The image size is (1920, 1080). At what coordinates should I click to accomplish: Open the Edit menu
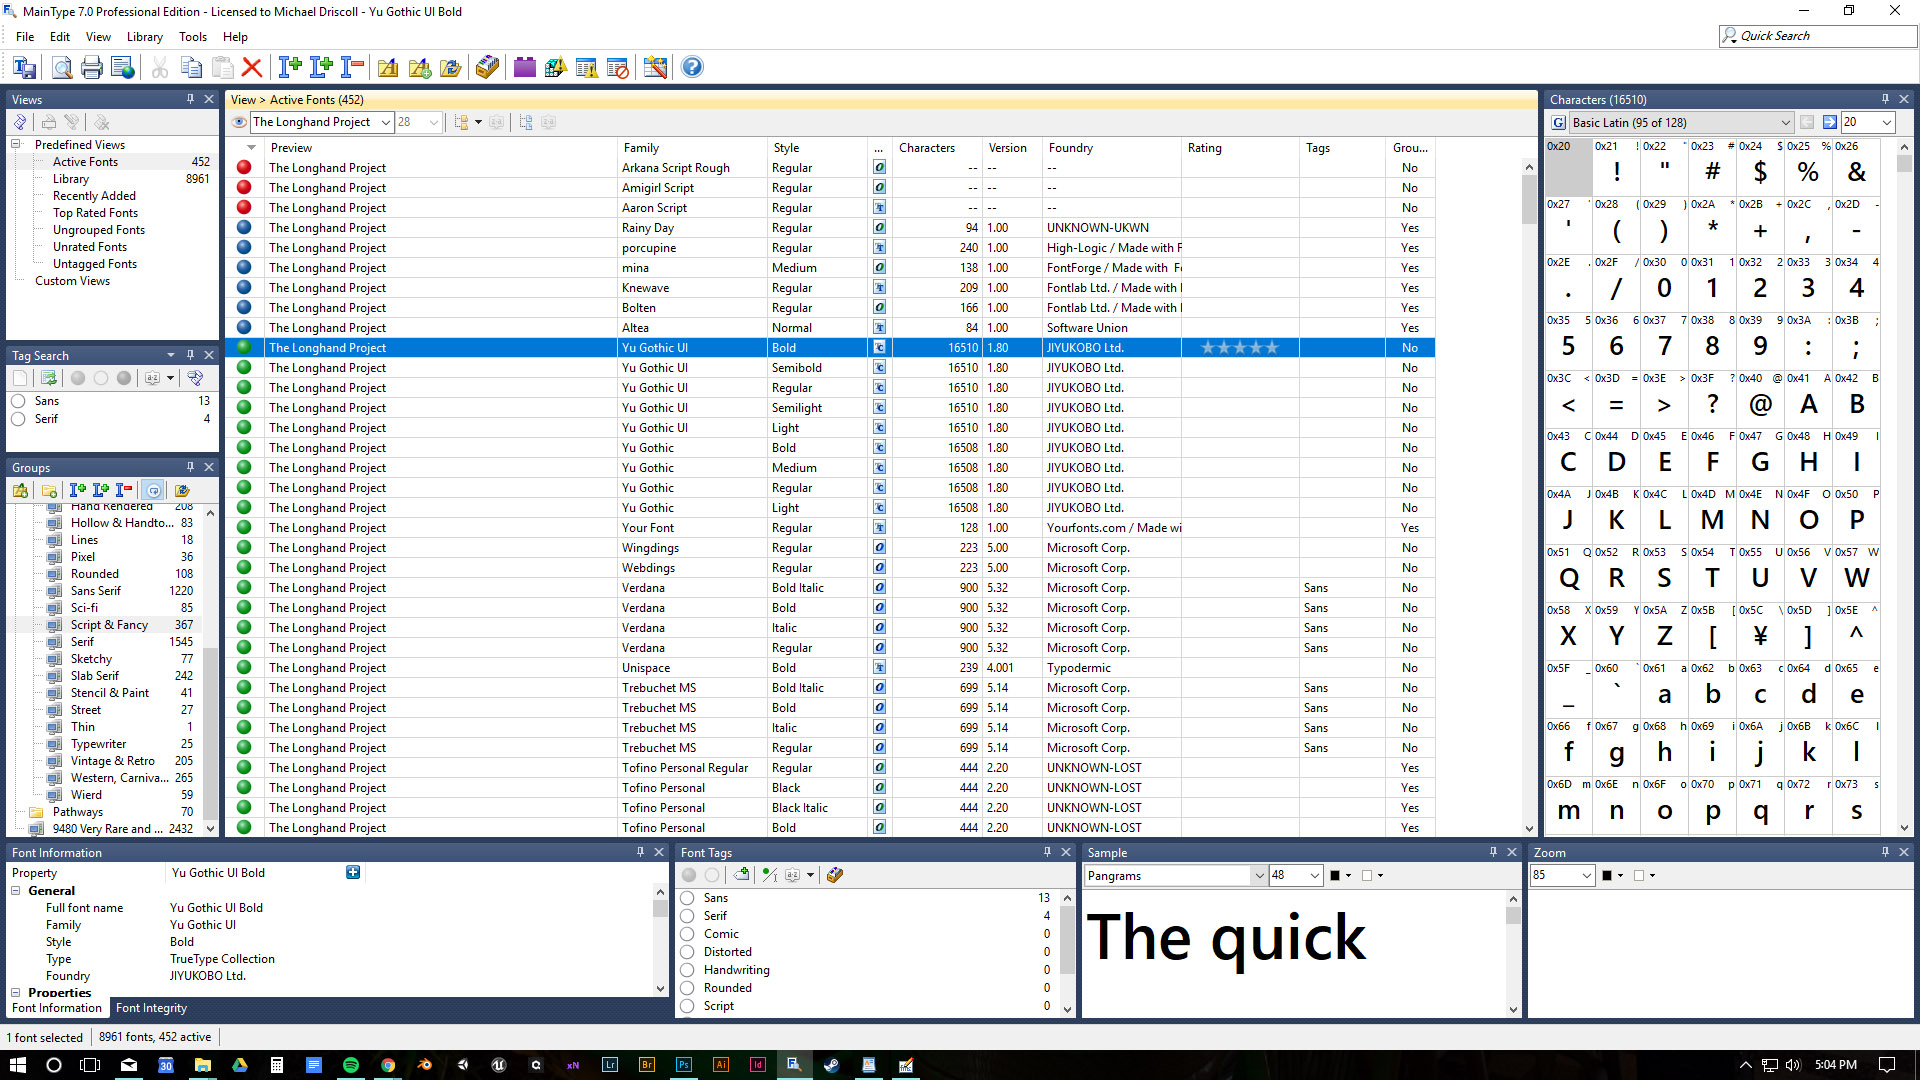pos(60,37)
